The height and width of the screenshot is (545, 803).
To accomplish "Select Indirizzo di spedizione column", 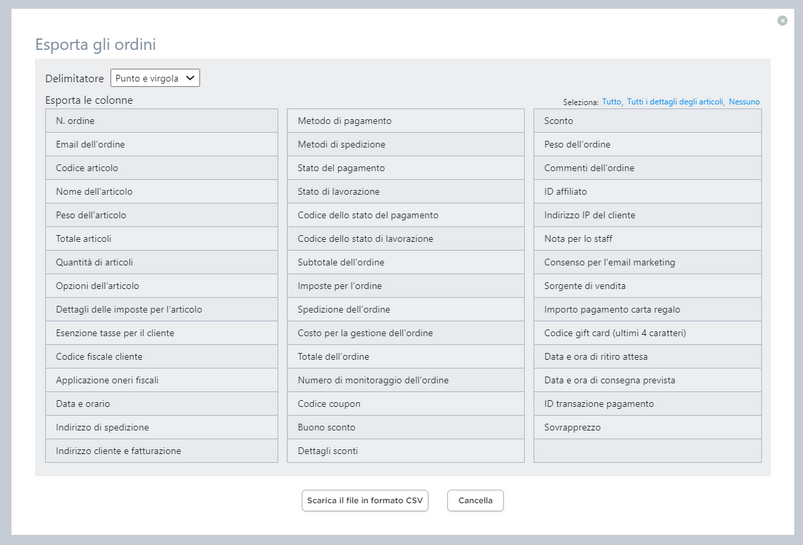I will click(x=161, y=427).
